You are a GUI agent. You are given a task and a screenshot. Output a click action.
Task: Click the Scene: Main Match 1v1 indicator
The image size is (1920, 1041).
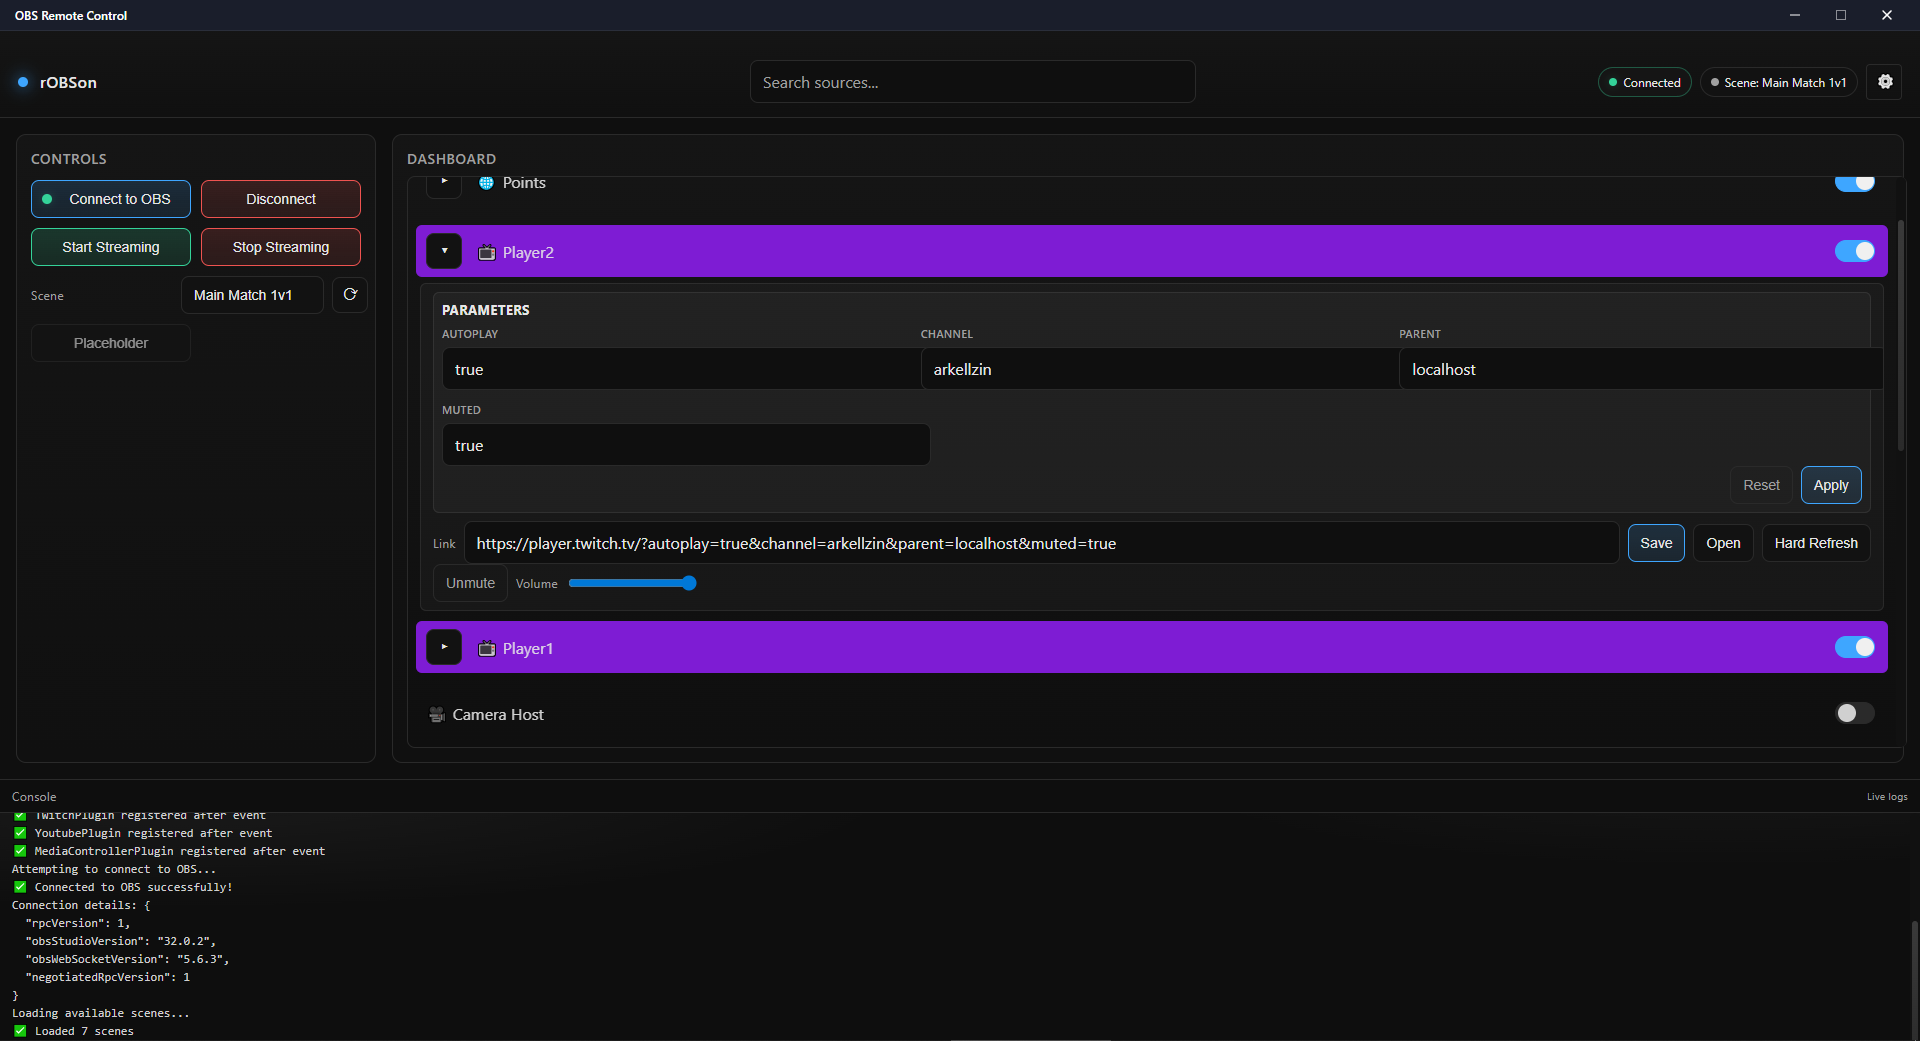click(x=1778, y=82)
